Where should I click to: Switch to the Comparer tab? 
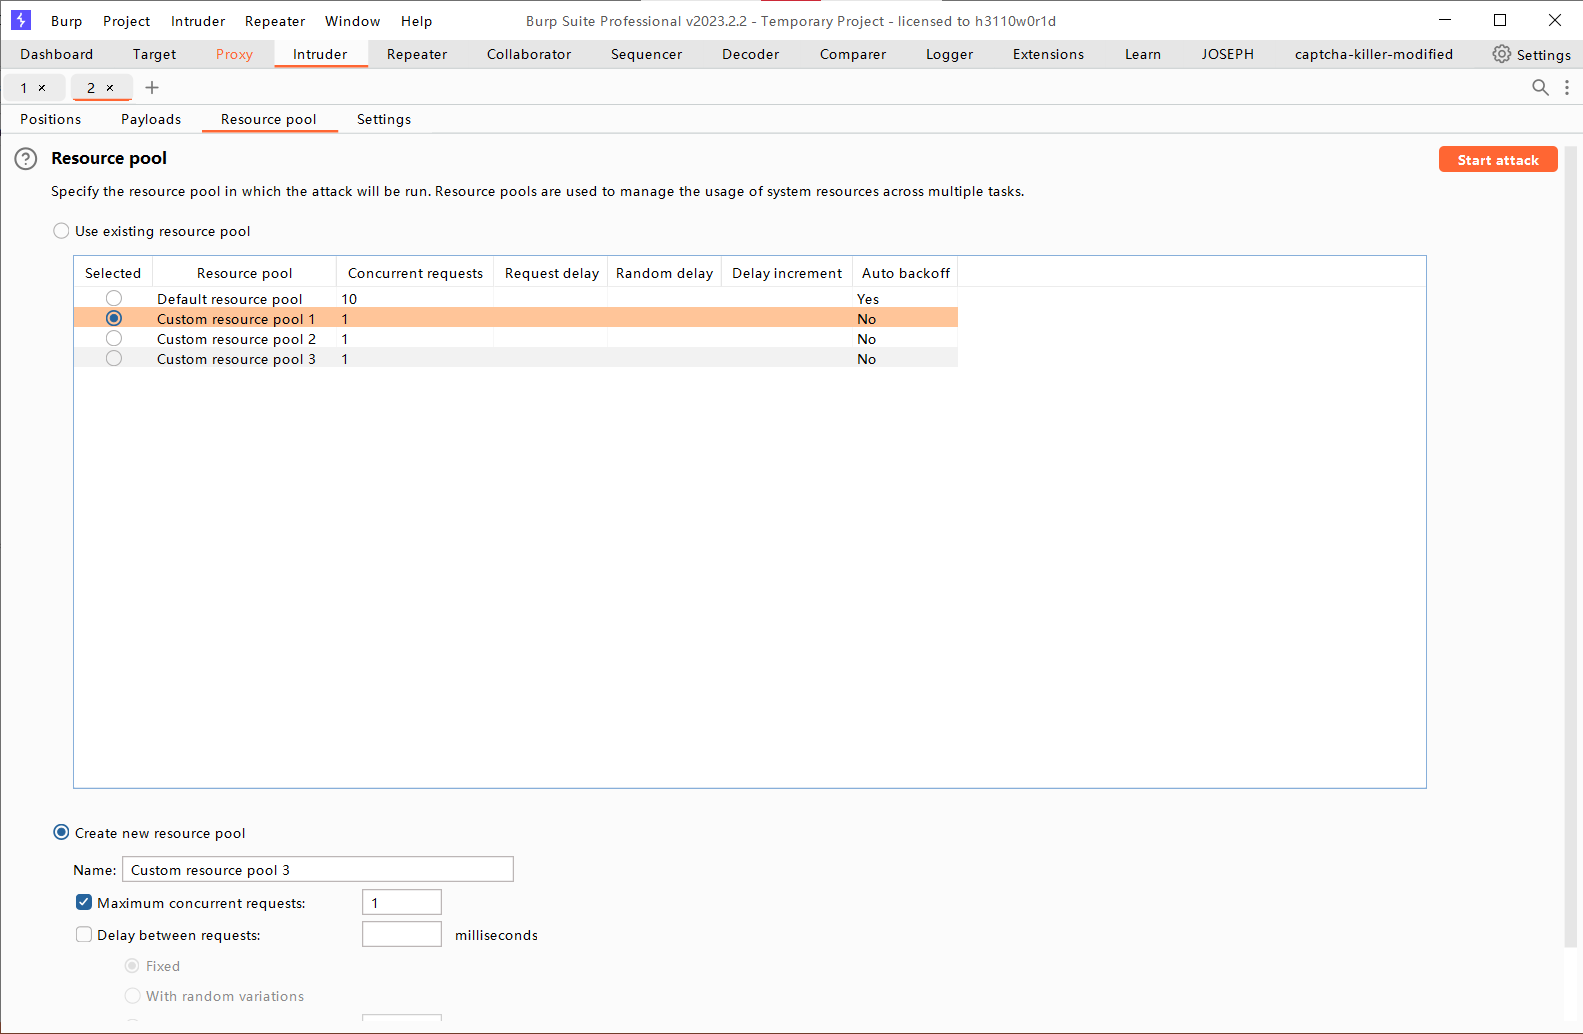[853, 54]
